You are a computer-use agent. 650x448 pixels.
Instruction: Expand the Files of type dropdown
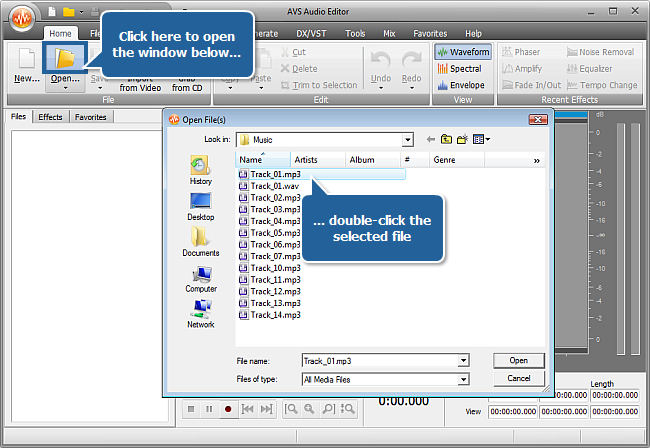(x=463, y=379)
